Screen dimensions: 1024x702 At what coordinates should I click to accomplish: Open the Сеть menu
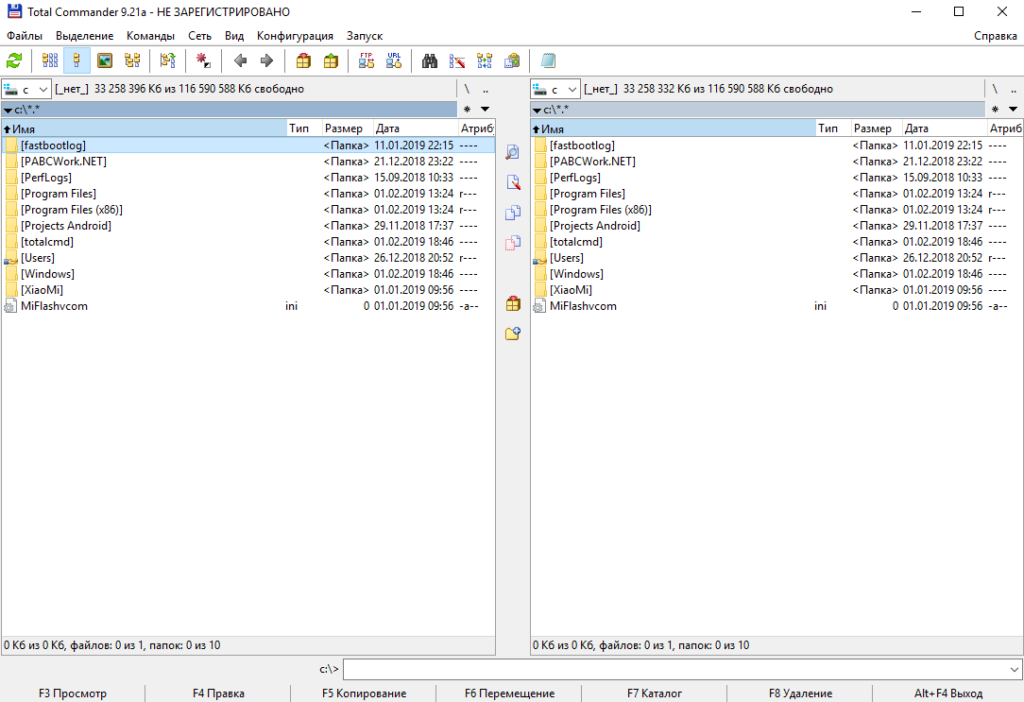pyautogui.click(x=200, y=36)
